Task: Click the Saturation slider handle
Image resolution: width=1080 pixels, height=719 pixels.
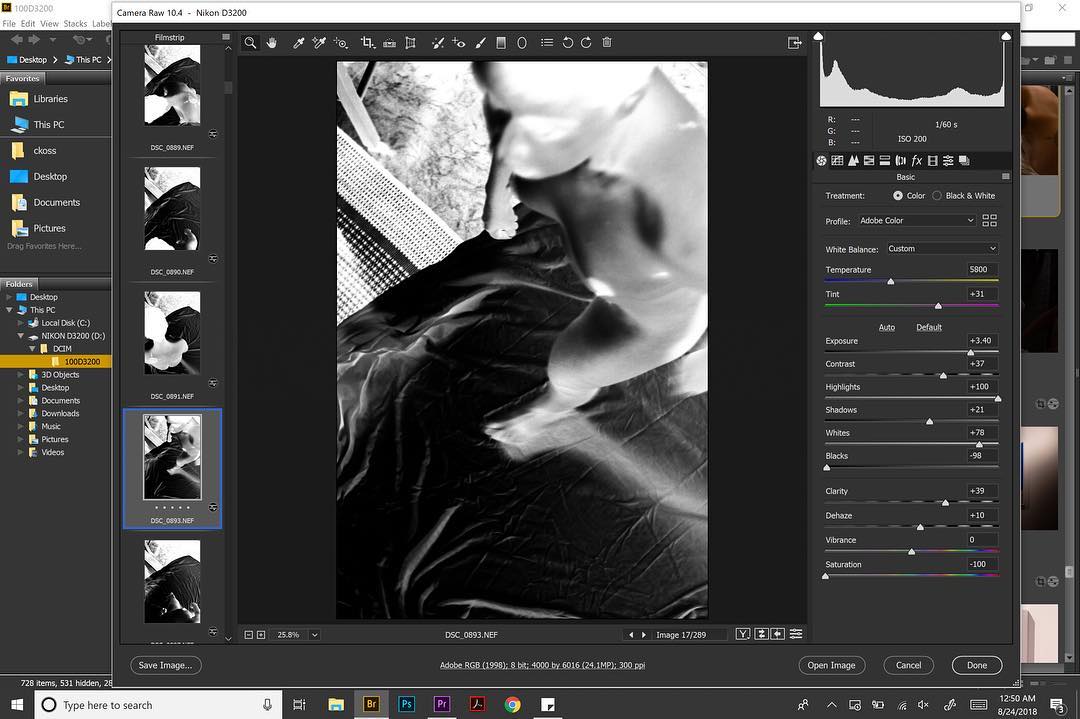Action: click(826, 576)
